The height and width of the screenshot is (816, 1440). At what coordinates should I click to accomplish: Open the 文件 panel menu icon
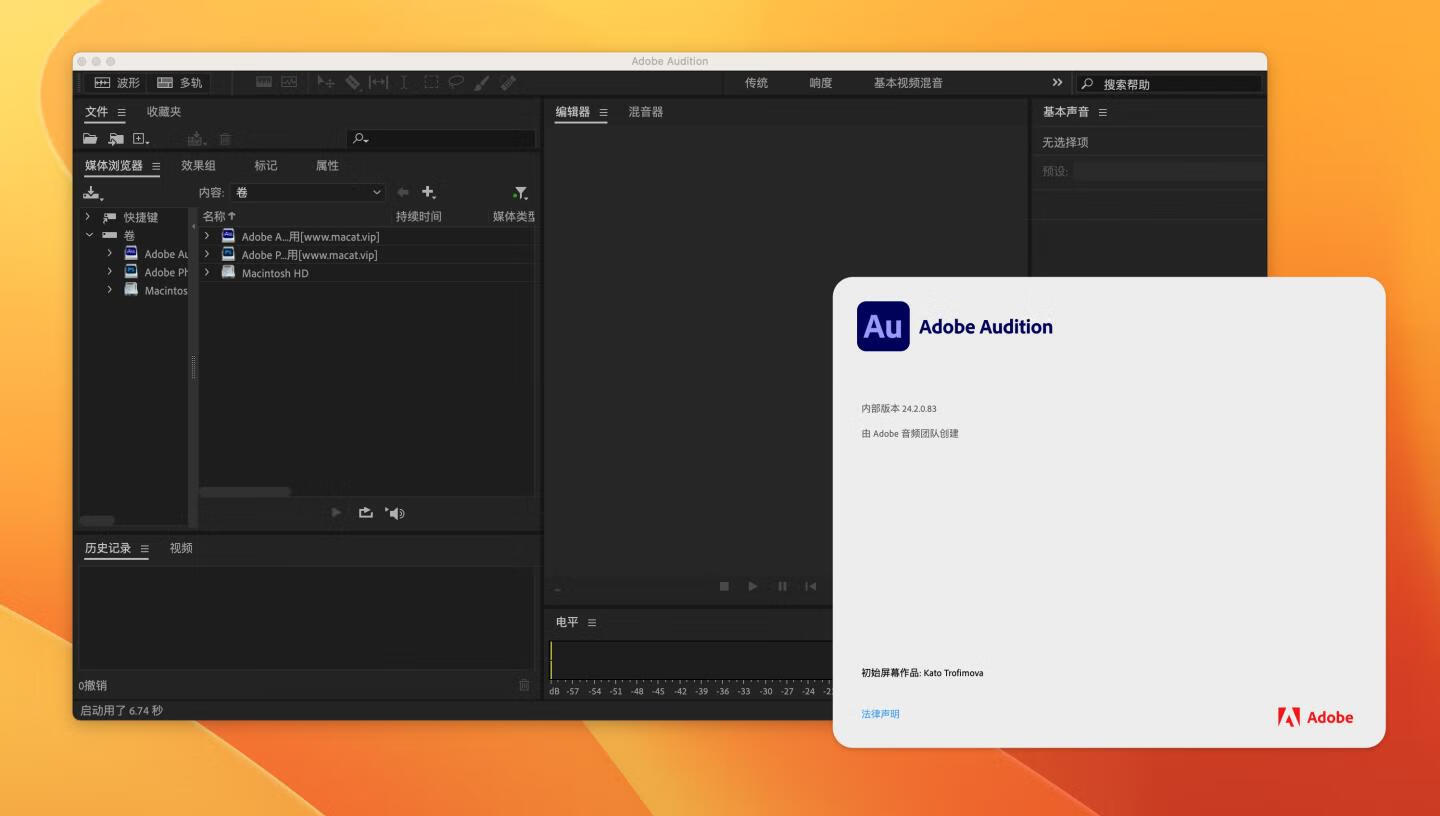122,112
